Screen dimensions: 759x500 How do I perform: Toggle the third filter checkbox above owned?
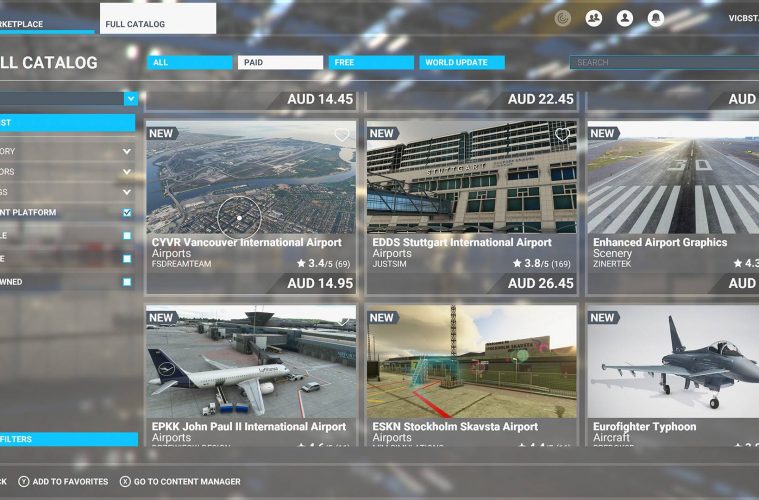[x=127, y=259]
